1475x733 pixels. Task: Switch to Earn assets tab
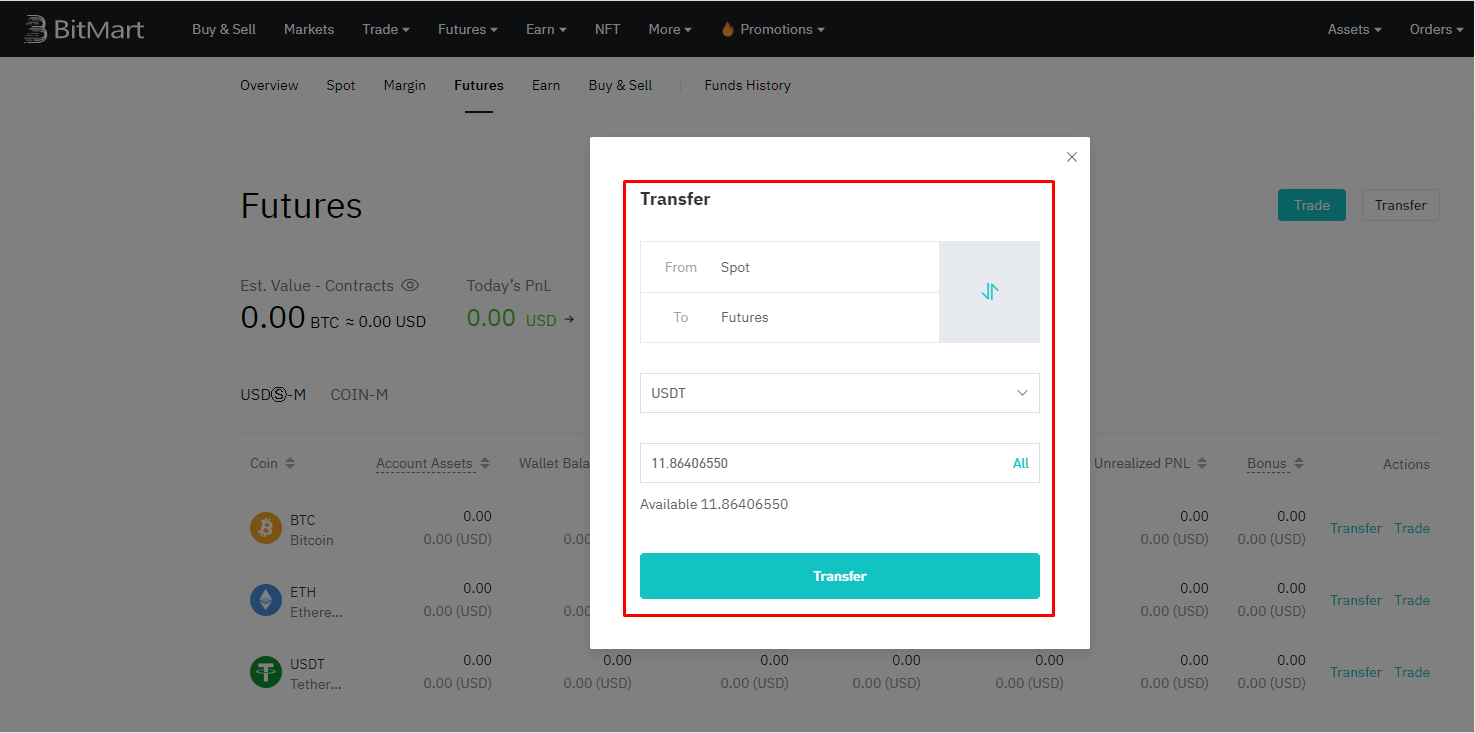coord(546,85)
